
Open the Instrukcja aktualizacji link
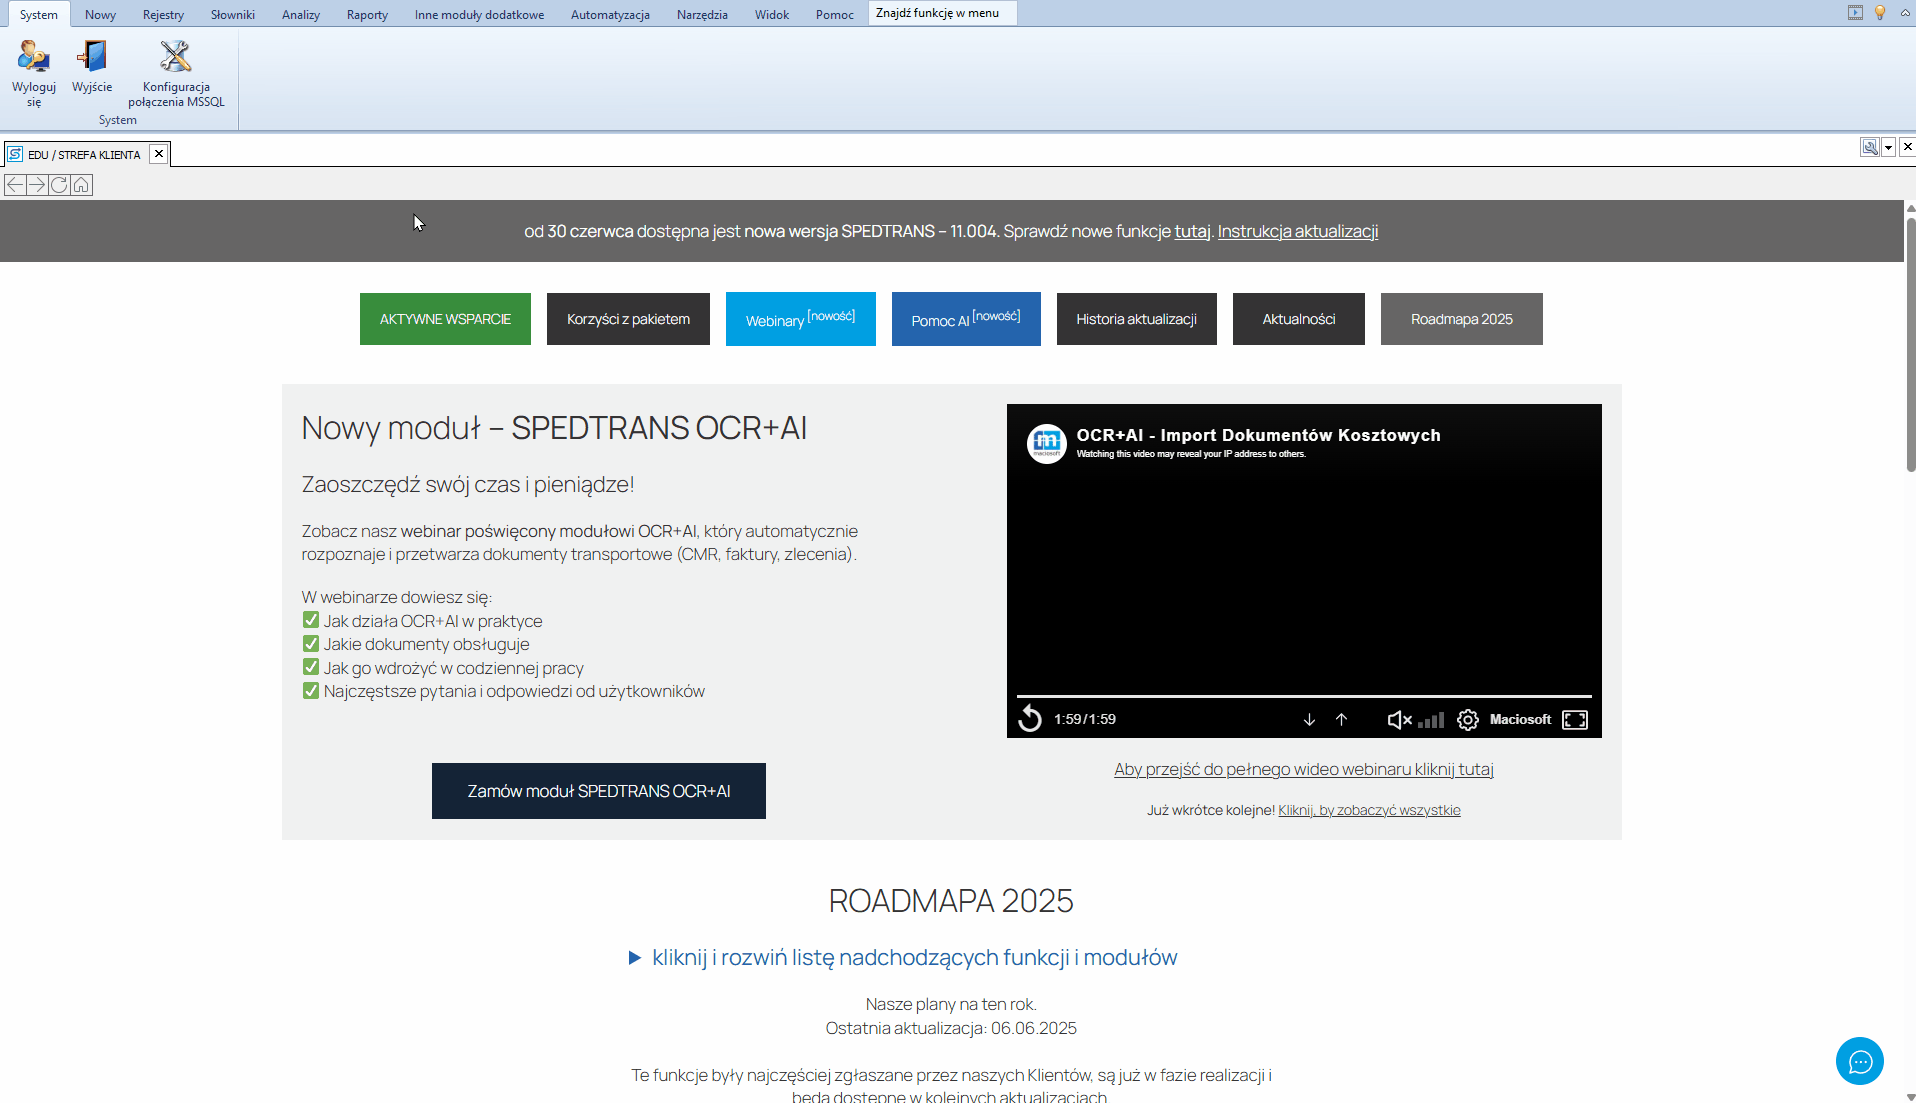tap(1297, 231)
